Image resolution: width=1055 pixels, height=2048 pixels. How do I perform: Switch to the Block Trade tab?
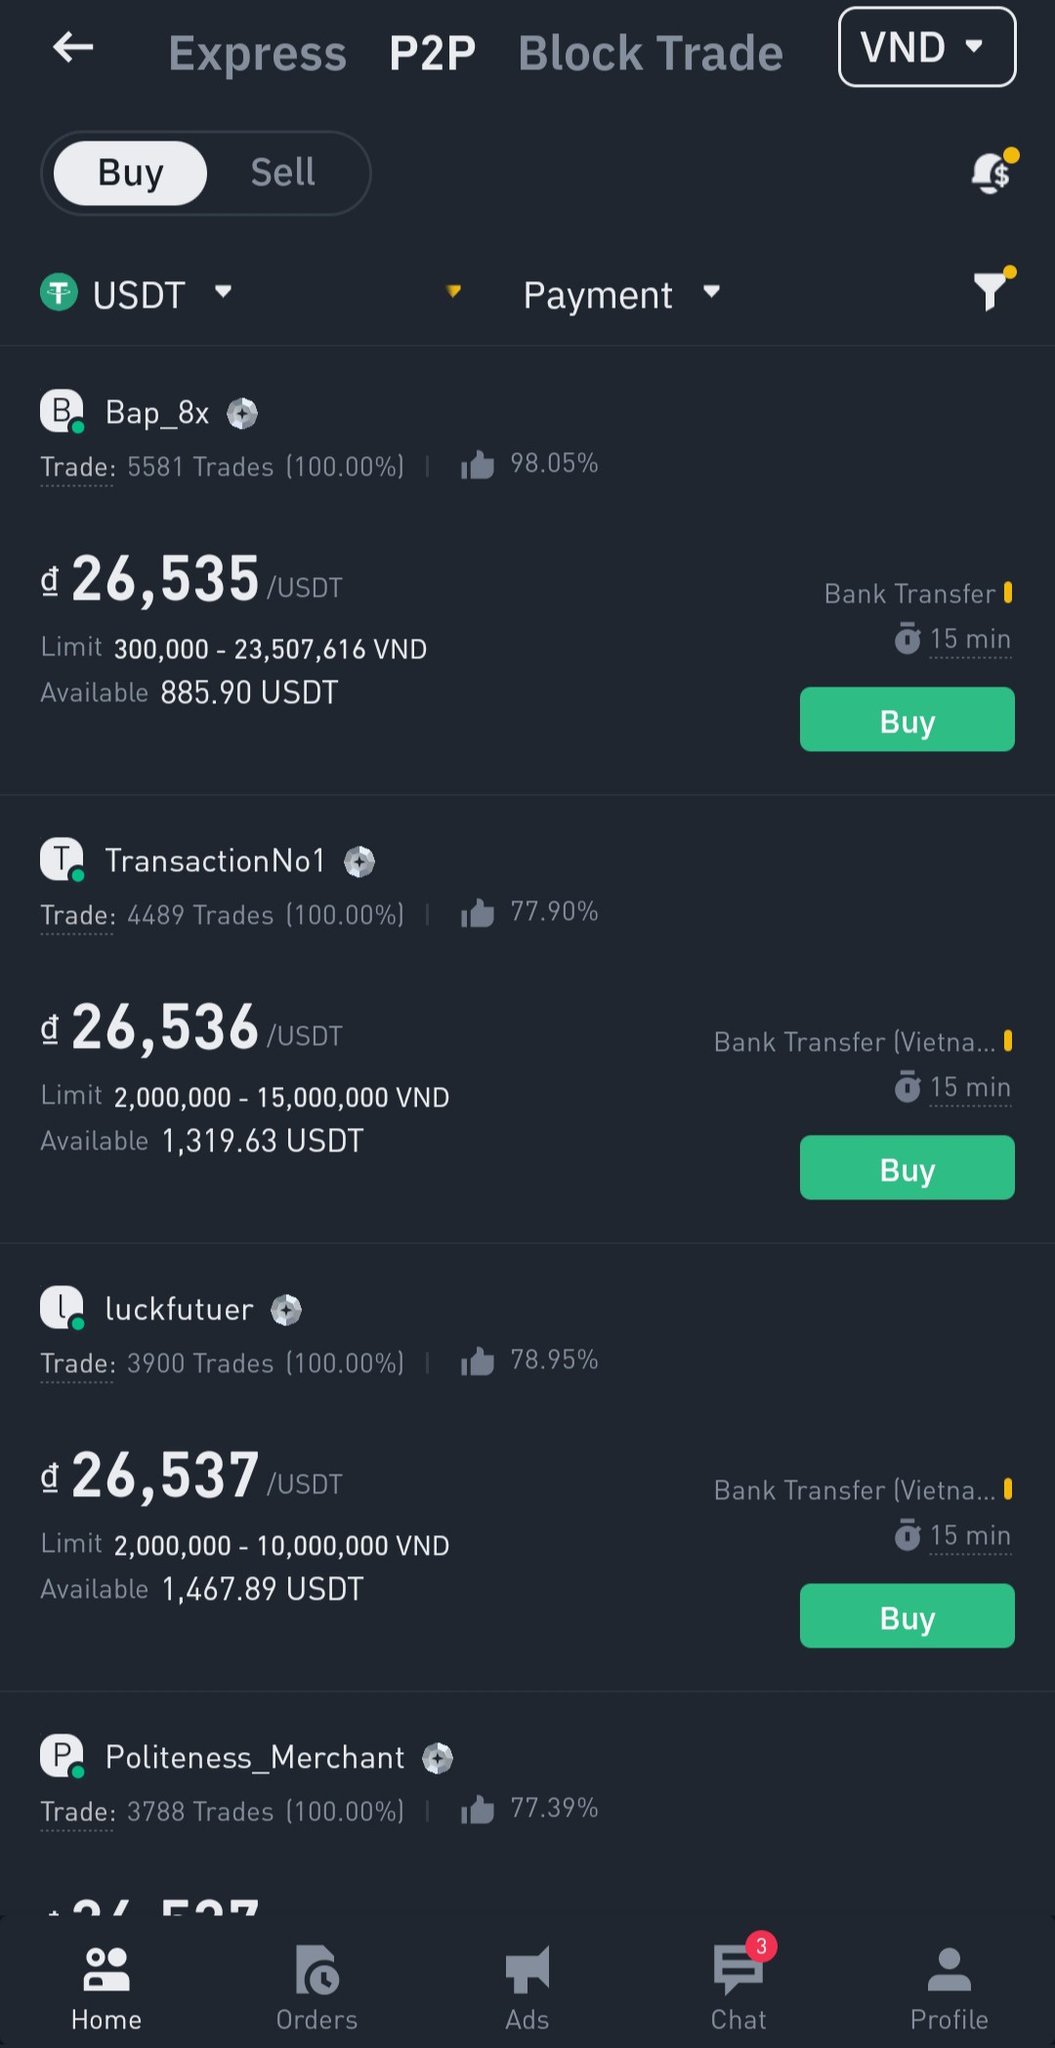[x=650, y=53]
